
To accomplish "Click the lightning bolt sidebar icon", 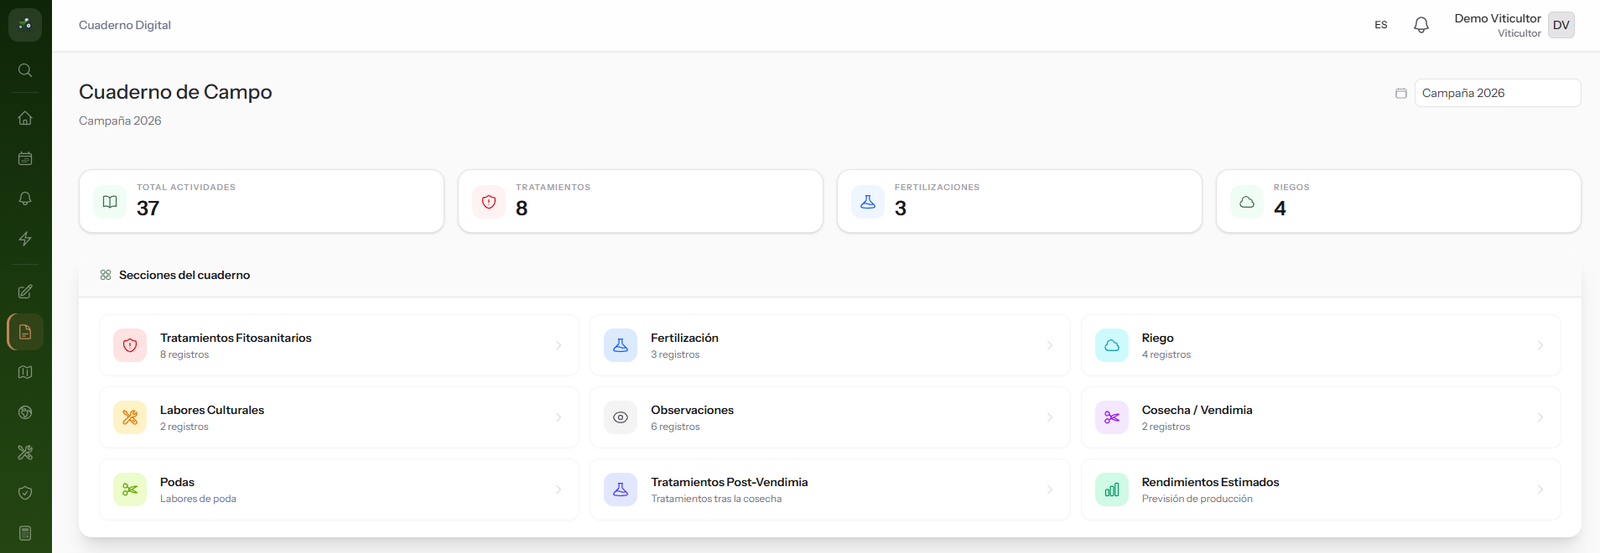I will [25, 238].
